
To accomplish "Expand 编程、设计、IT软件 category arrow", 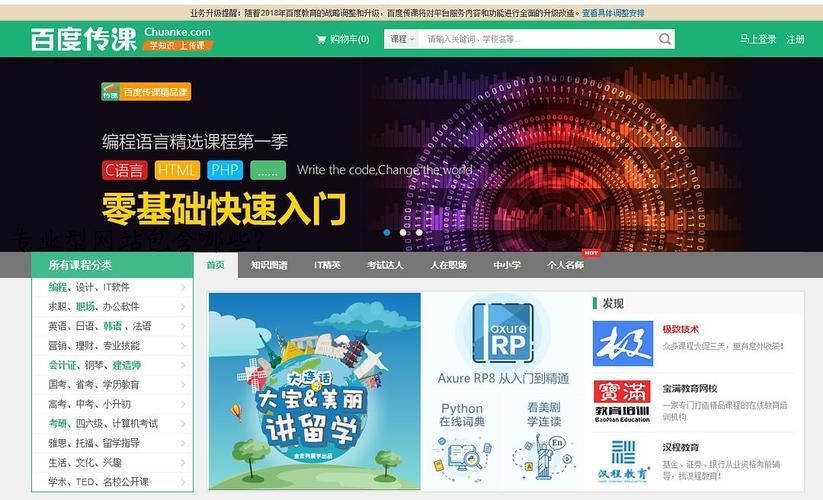I will coord(183,287).
